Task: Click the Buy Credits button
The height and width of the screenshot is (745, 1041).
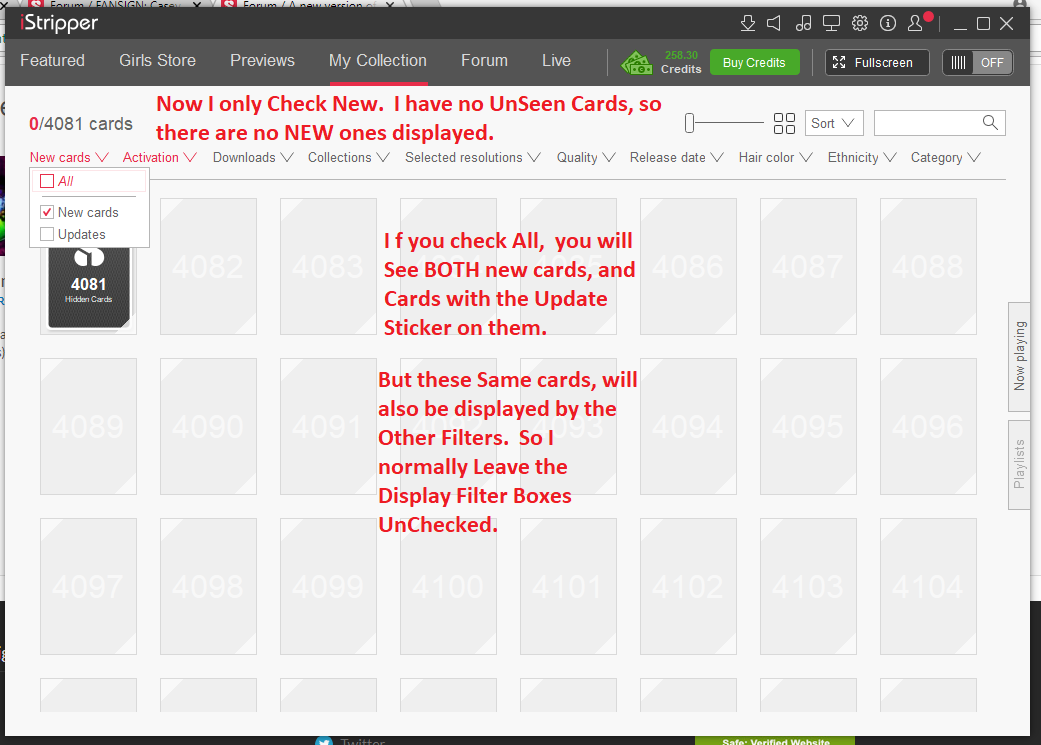Action: [754, 63]
